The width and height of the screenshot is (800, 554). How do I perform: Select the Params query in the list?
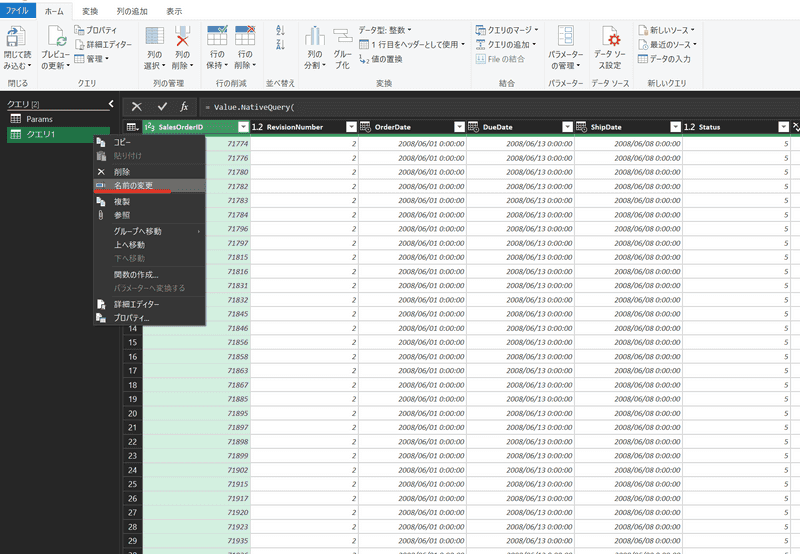pos(39,119)
